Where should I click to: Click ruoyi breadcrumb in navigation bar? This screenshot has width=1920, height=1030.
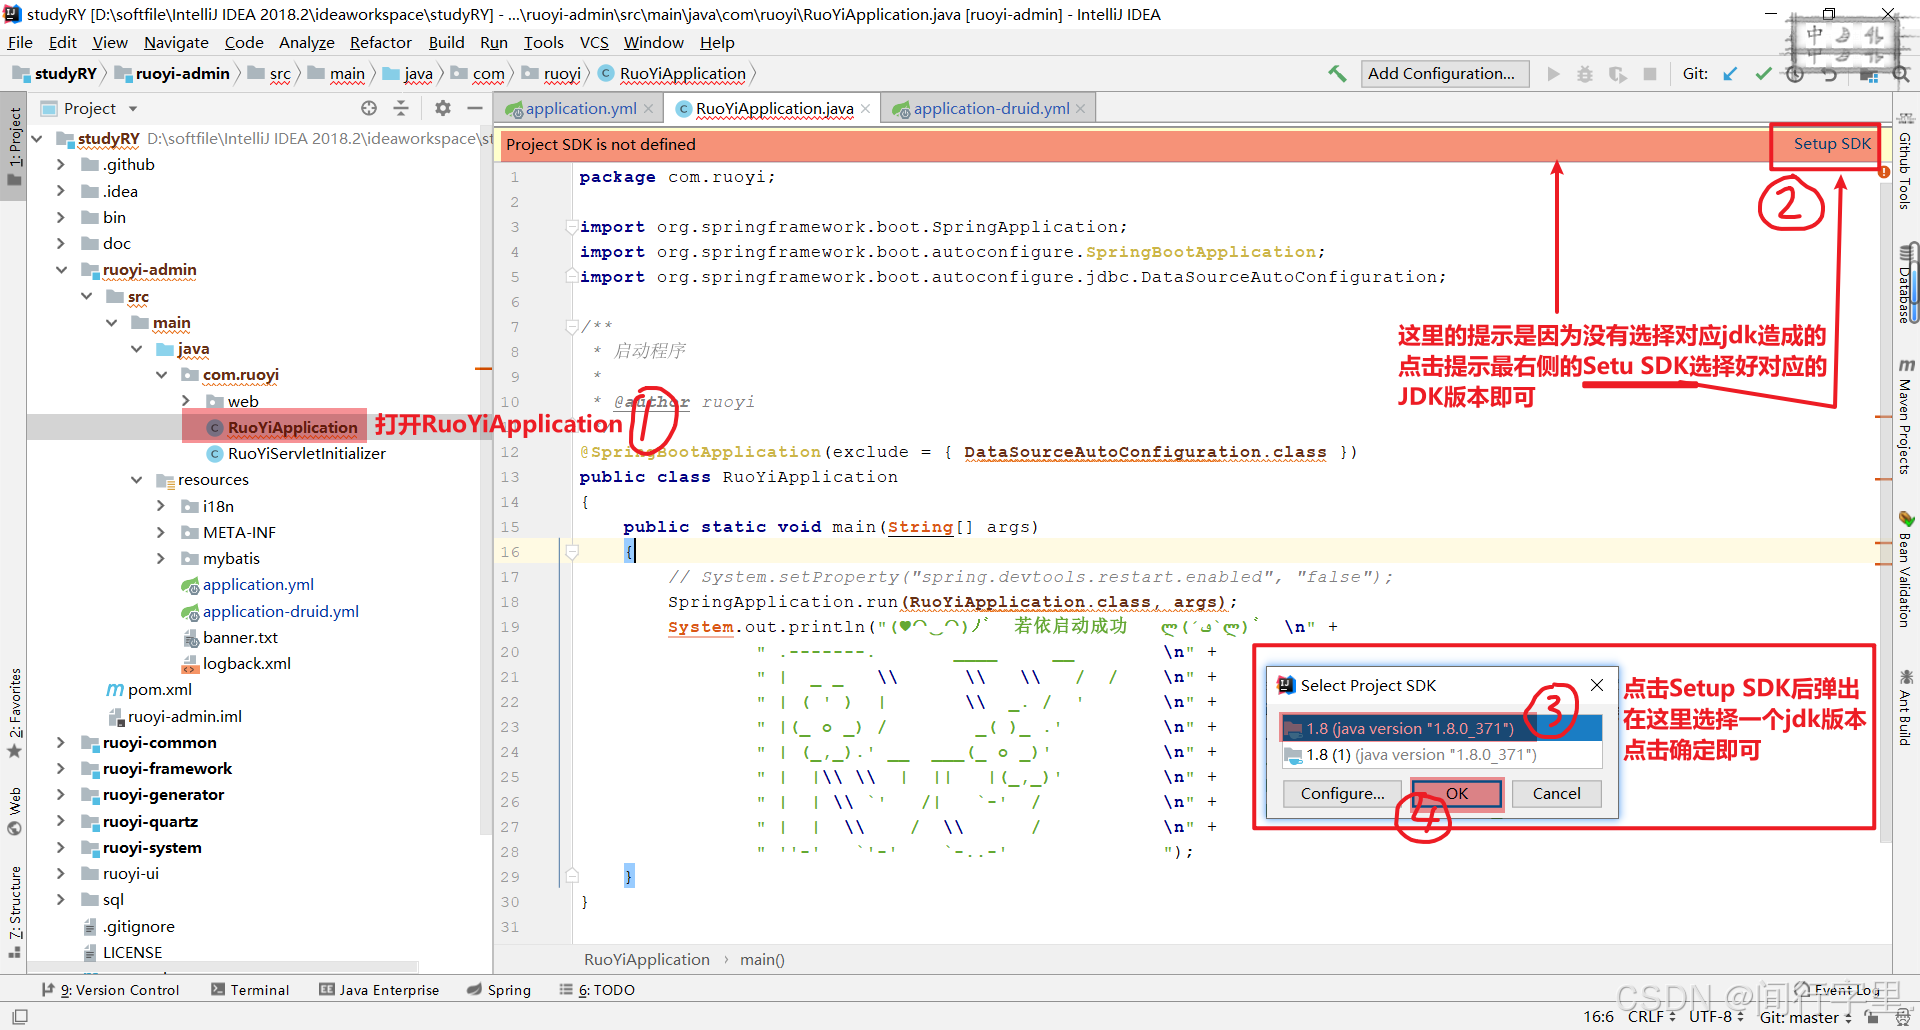[552, 74]
